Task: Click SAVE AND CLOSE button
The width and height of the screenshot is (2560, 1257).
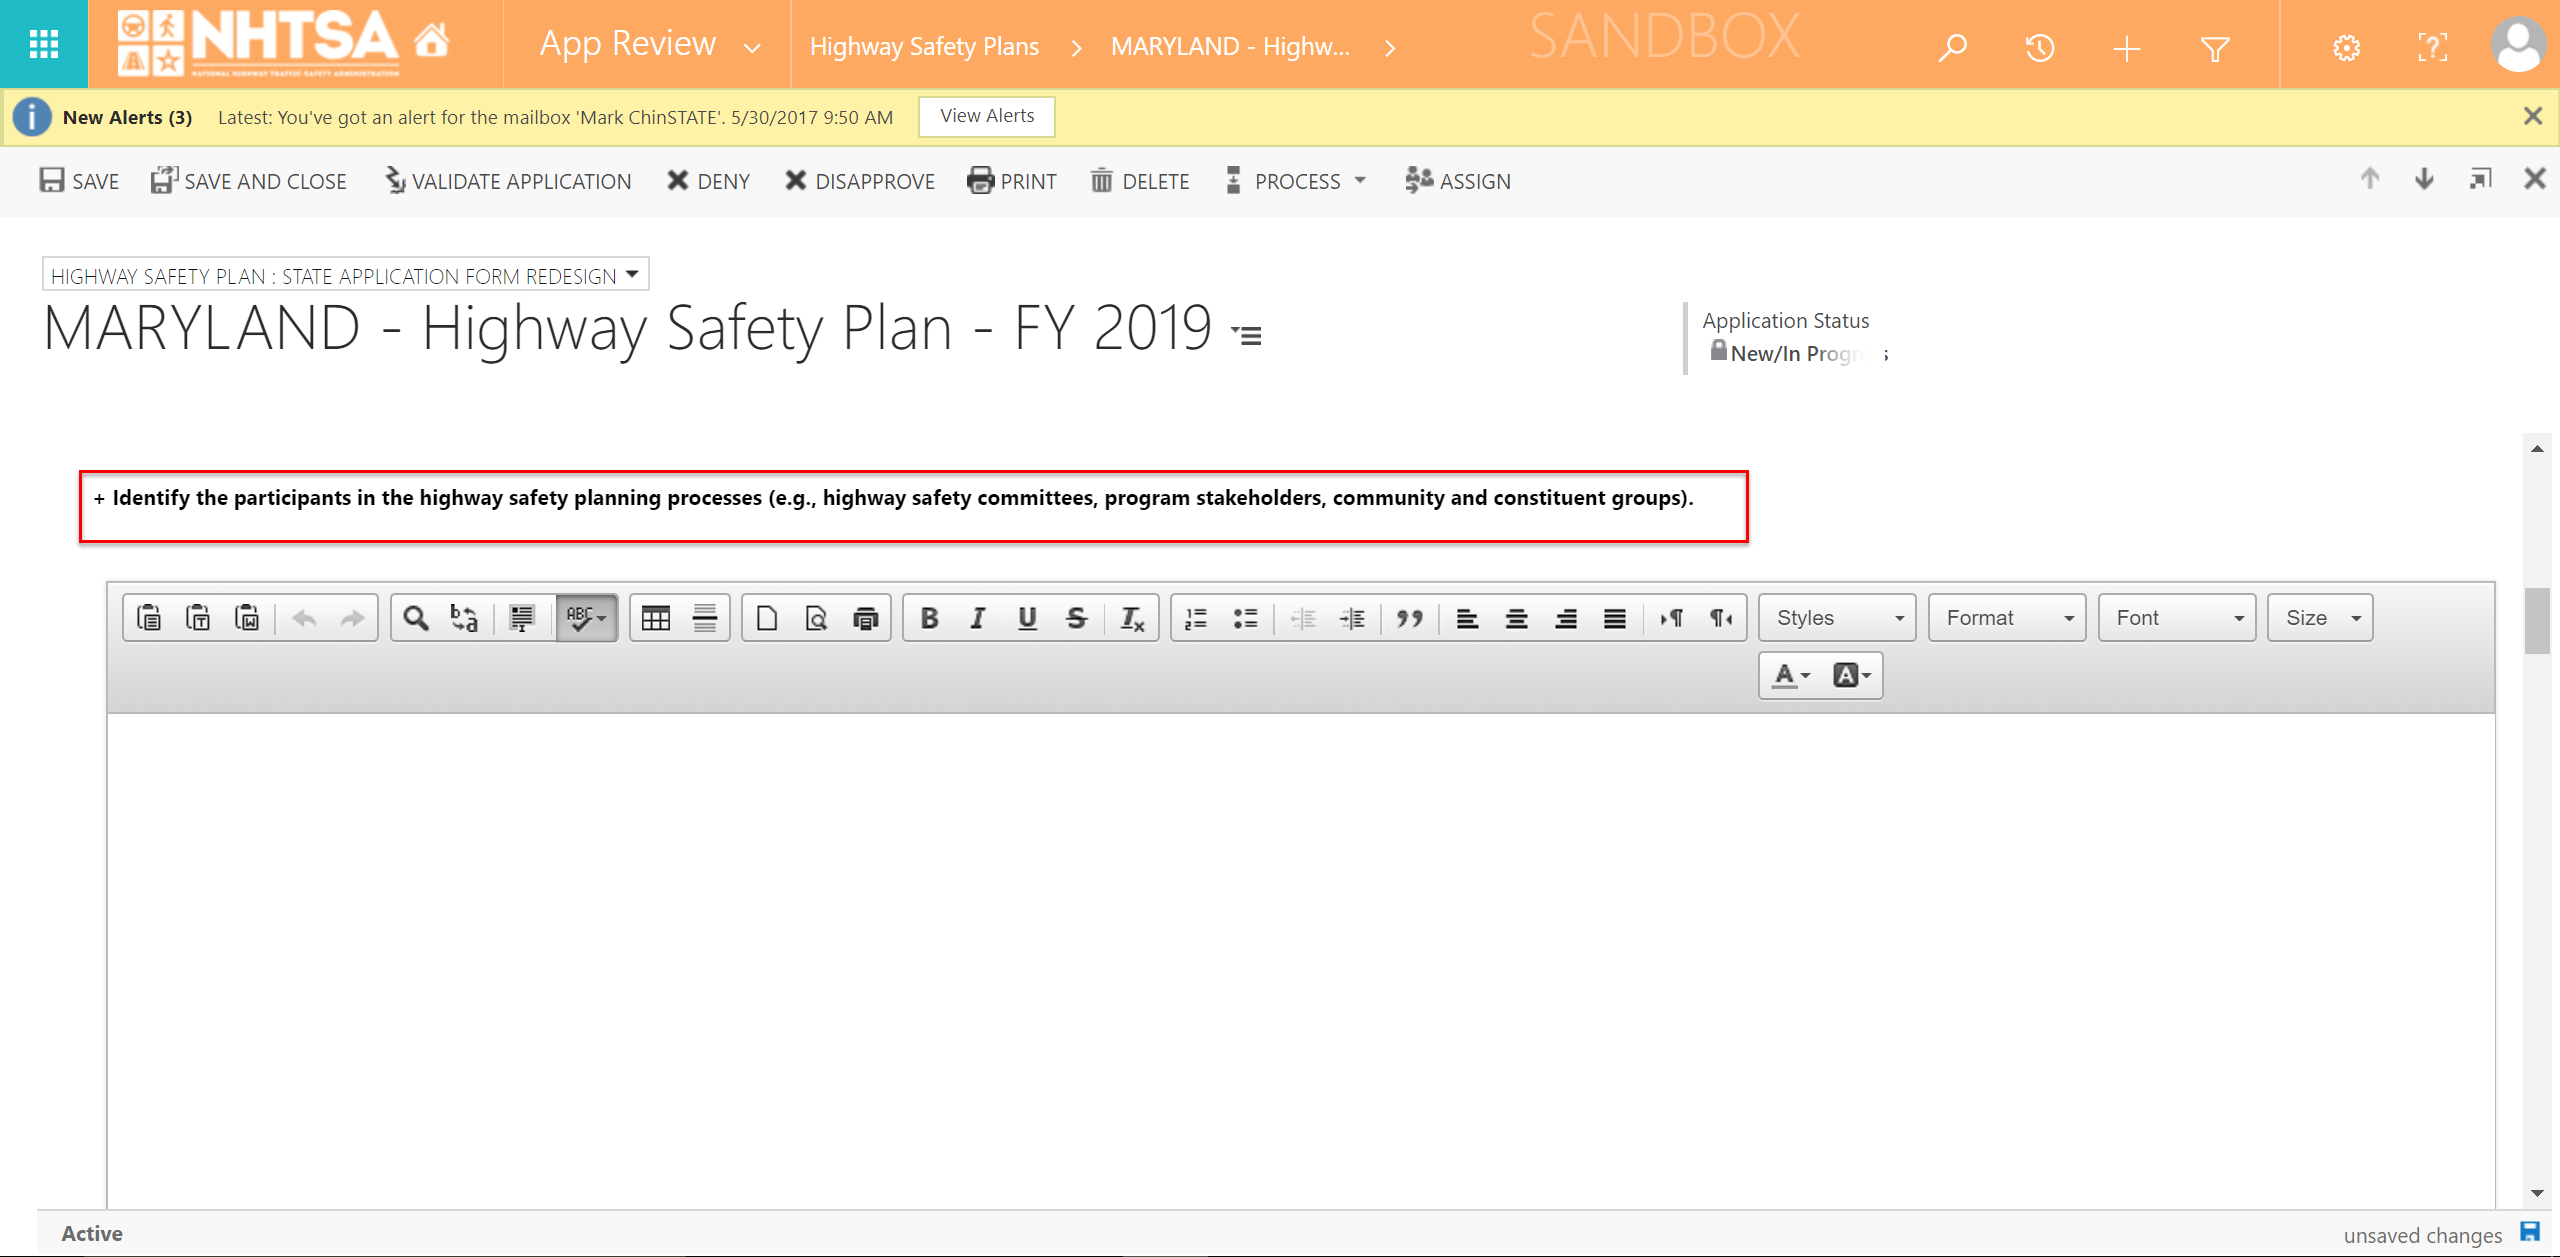Action: (x=249, y=181)
